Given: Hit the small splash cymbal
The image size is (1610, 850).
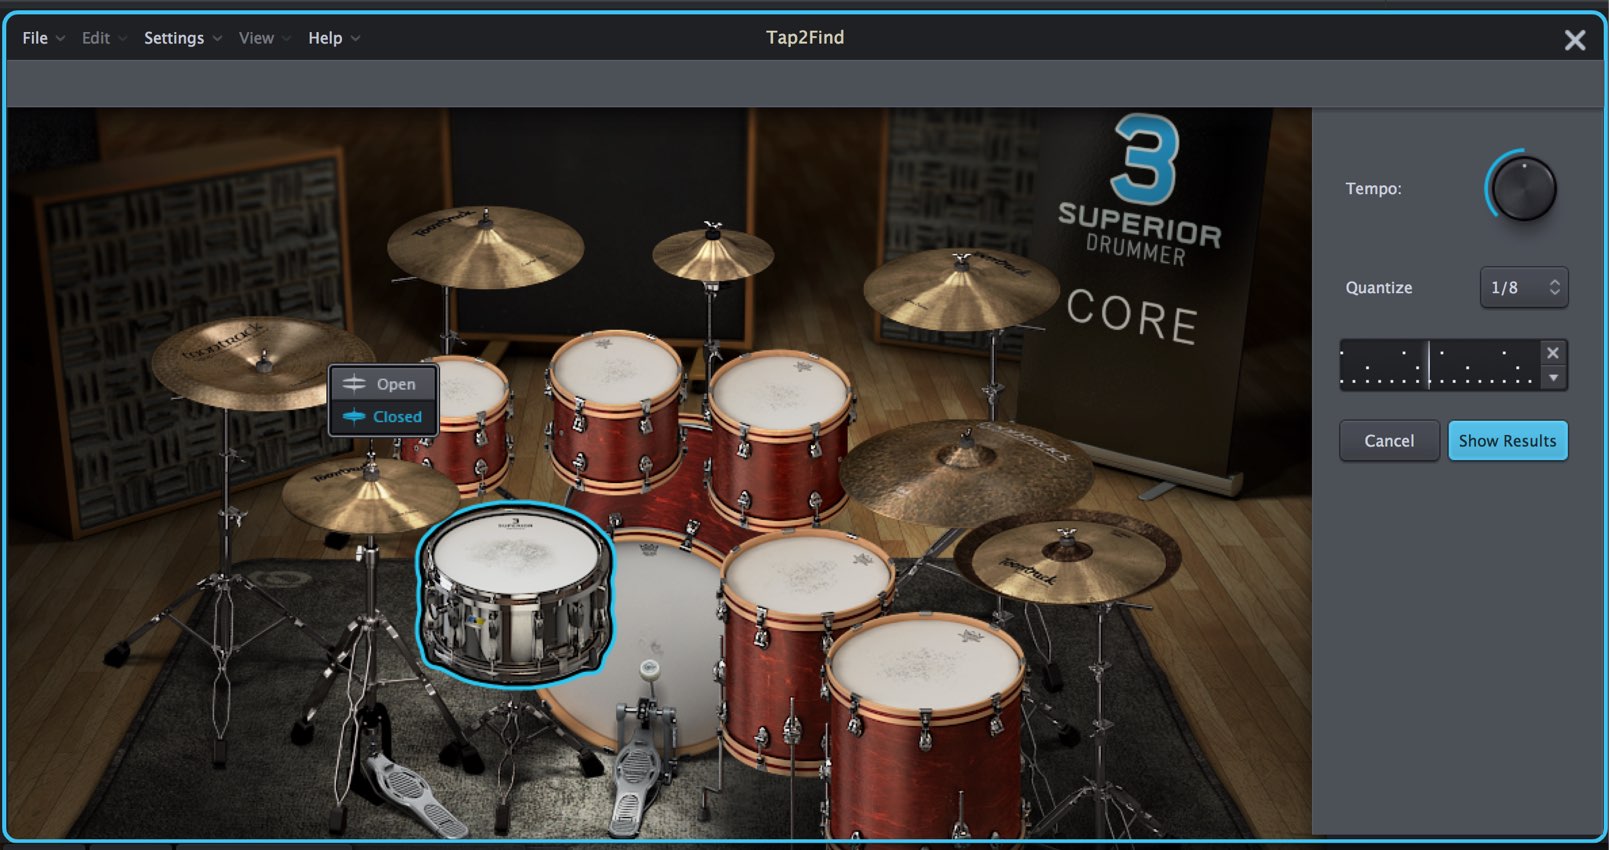Looking at the screenshot, I should (x=713, y=253).
